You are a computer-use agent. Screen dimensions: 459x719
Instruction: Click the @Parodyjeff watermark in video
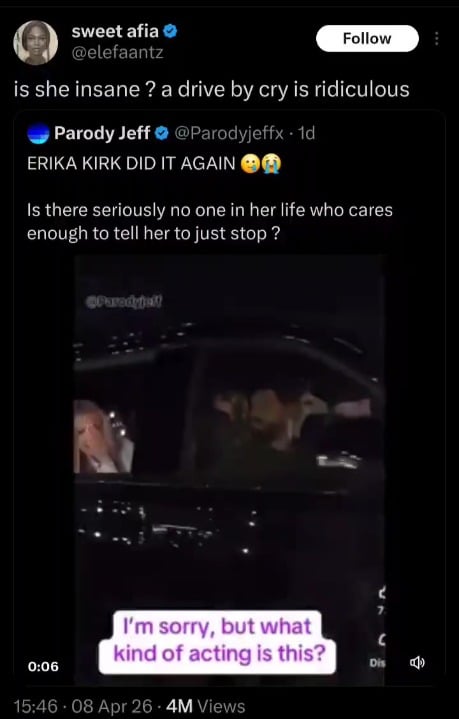coord(123,301)
